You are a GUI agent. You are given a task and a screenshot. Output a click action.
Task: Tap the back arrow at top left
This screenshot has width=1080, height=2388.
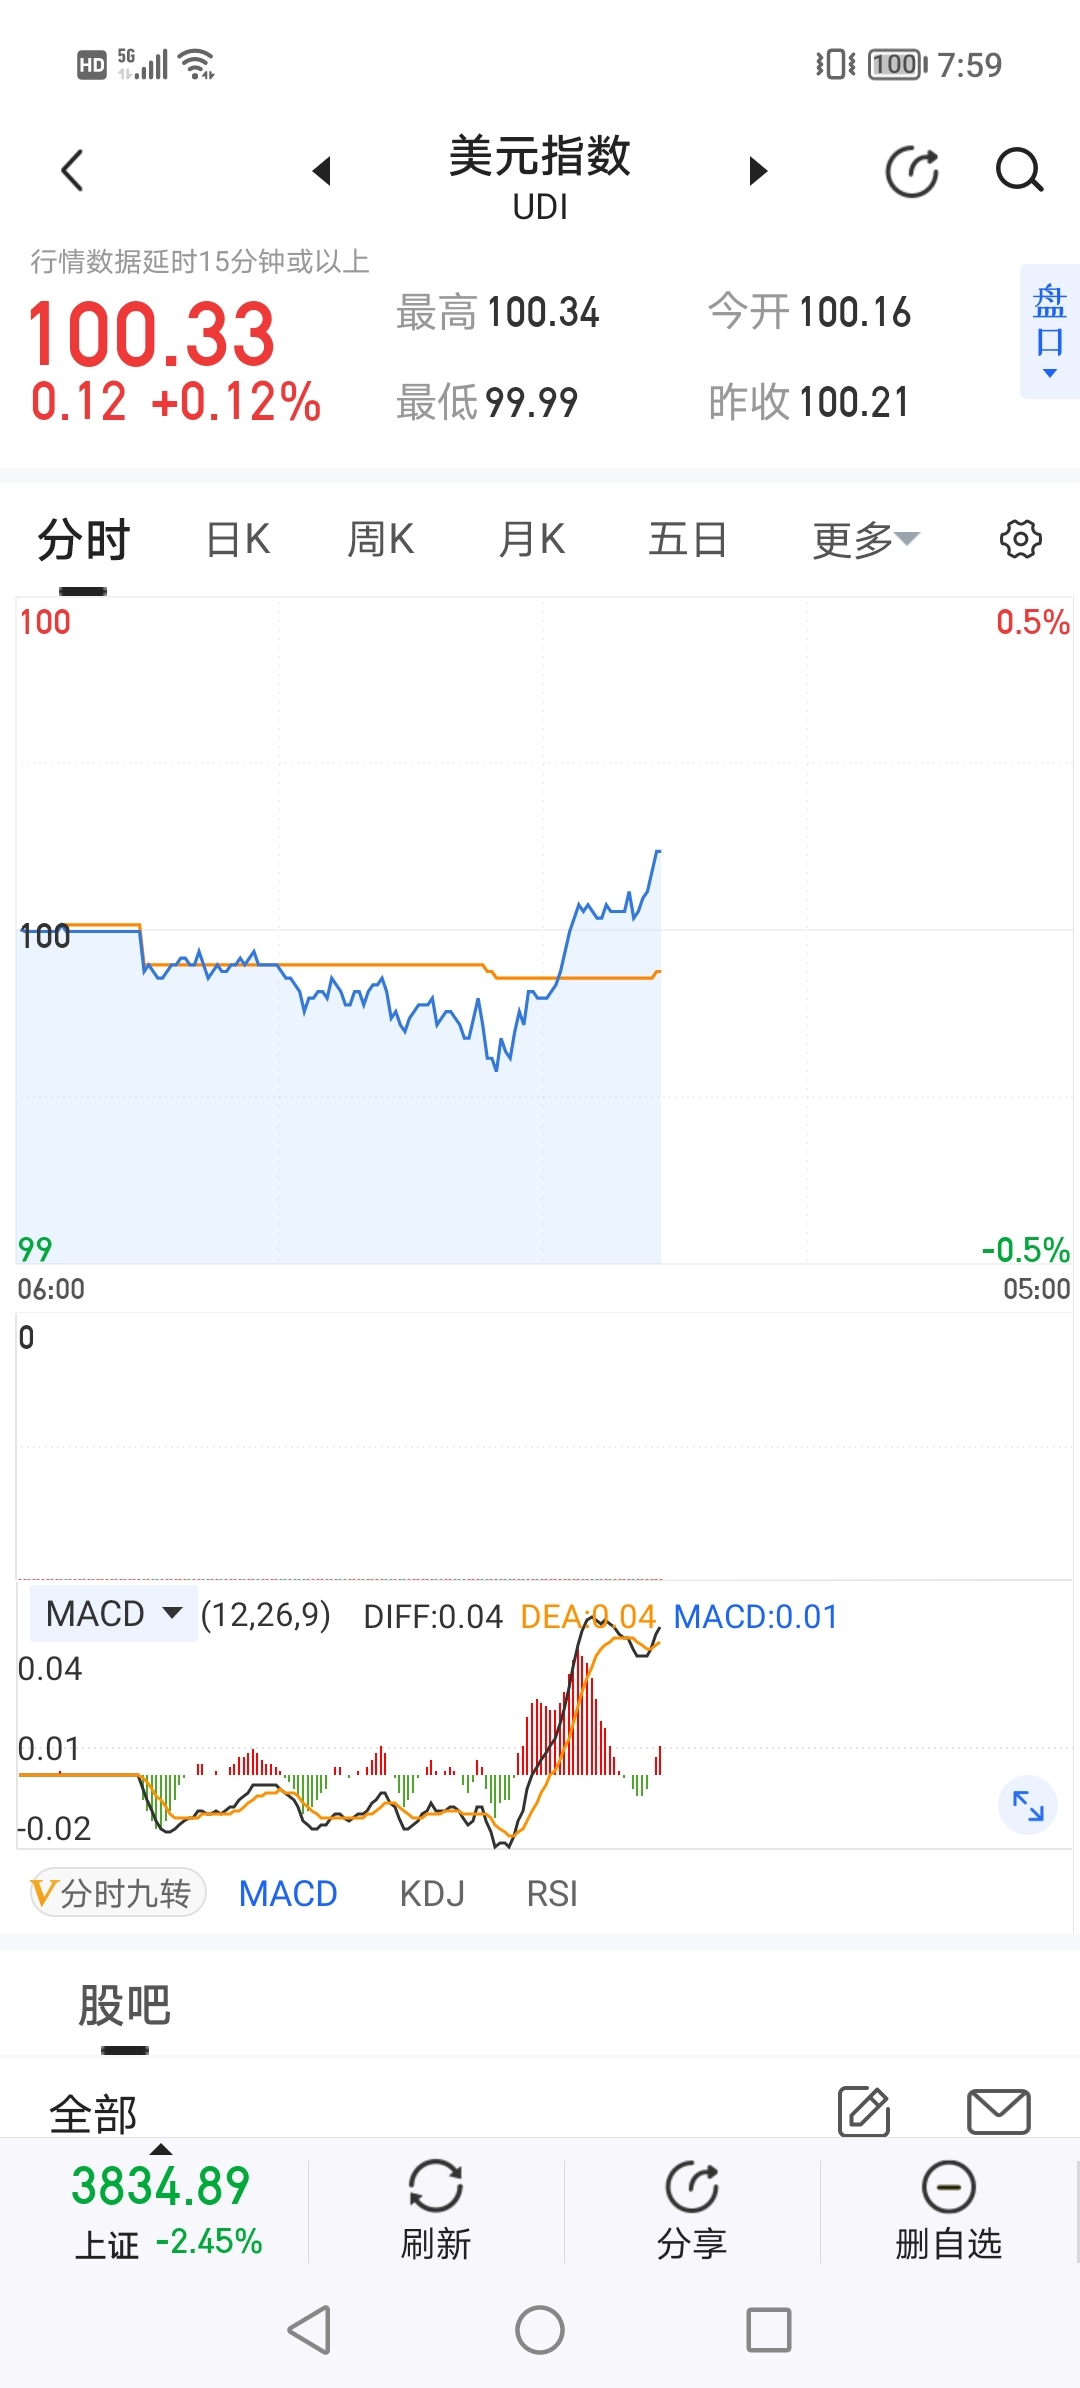(72, 170)
